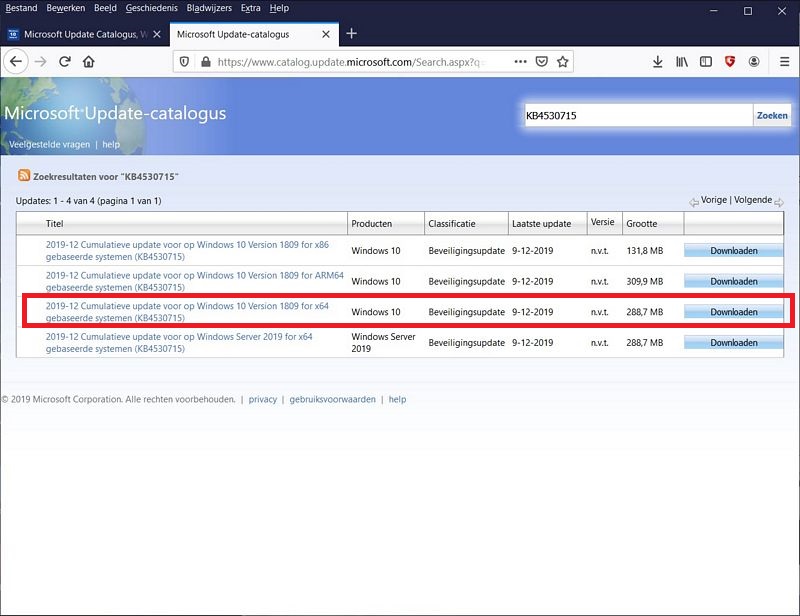The image size is (800, 616).
Task: Download the ARM64 update
Action: point(734,281)
